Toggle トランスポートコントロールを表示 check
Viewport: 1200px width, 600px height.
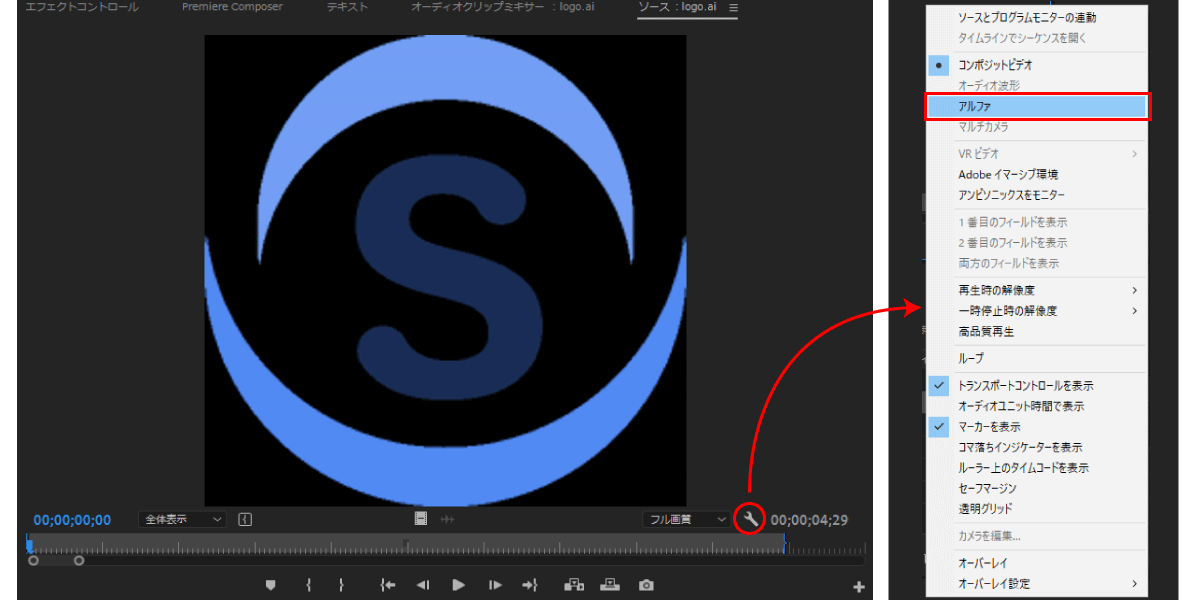point(1038,385)
